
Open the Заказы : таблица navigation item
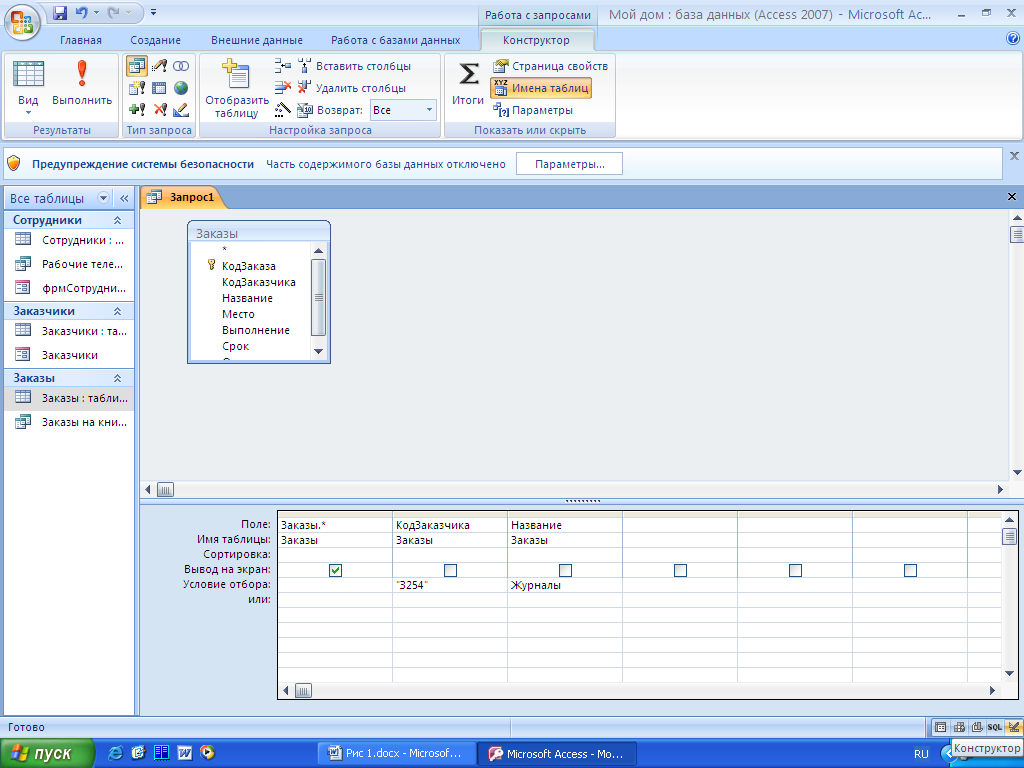[70, 398]
